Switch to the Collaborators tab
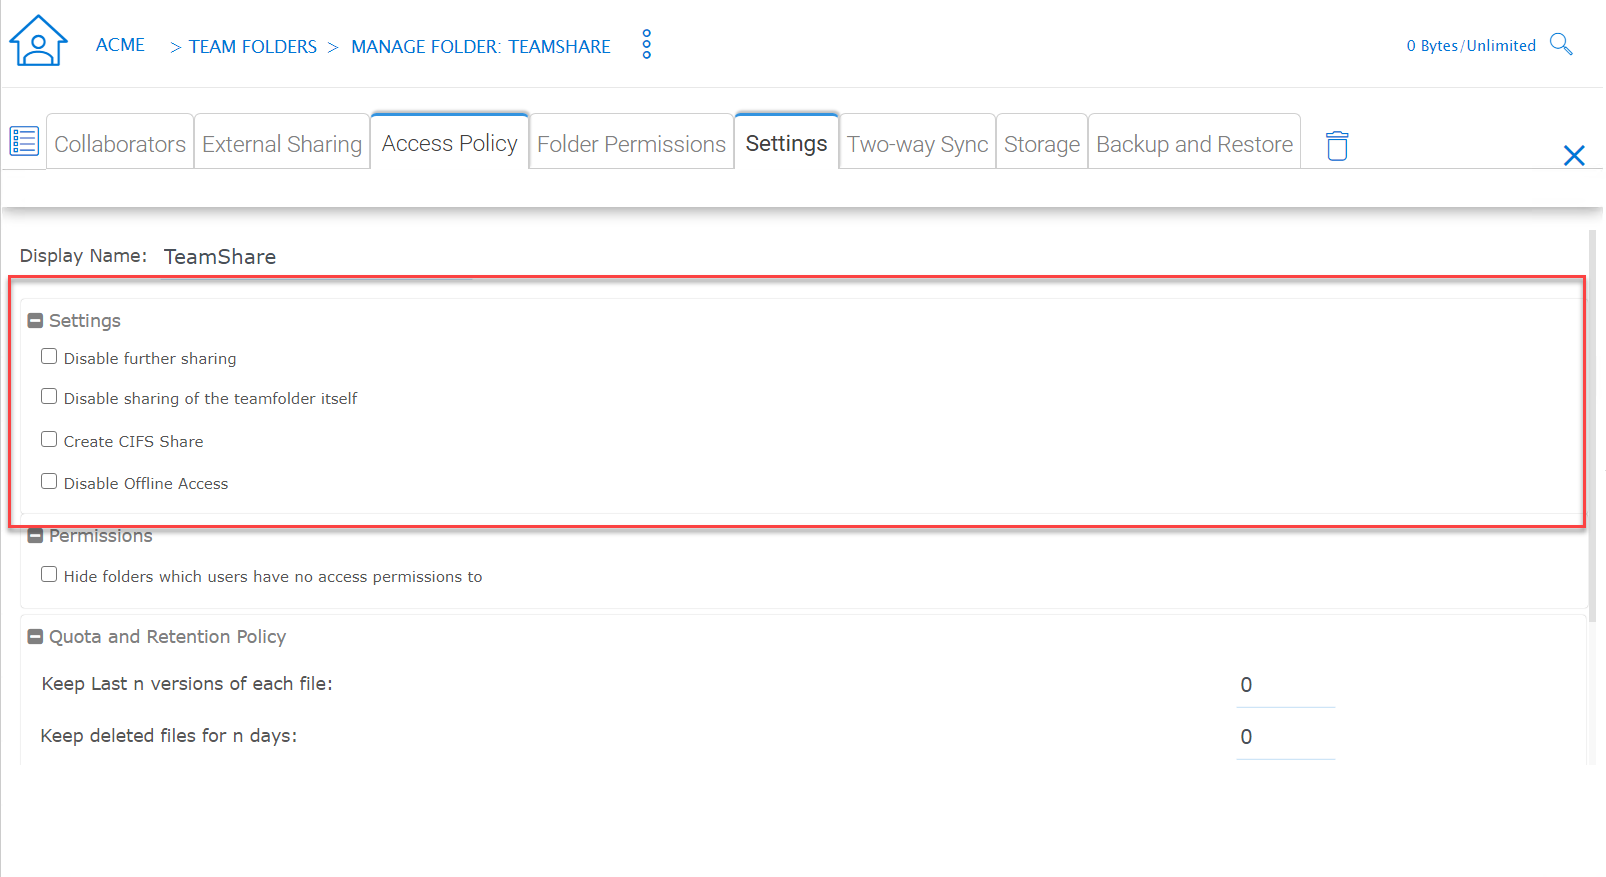Image resolution: width=1606 pixels, height=877 pixels. coord(120,143)
